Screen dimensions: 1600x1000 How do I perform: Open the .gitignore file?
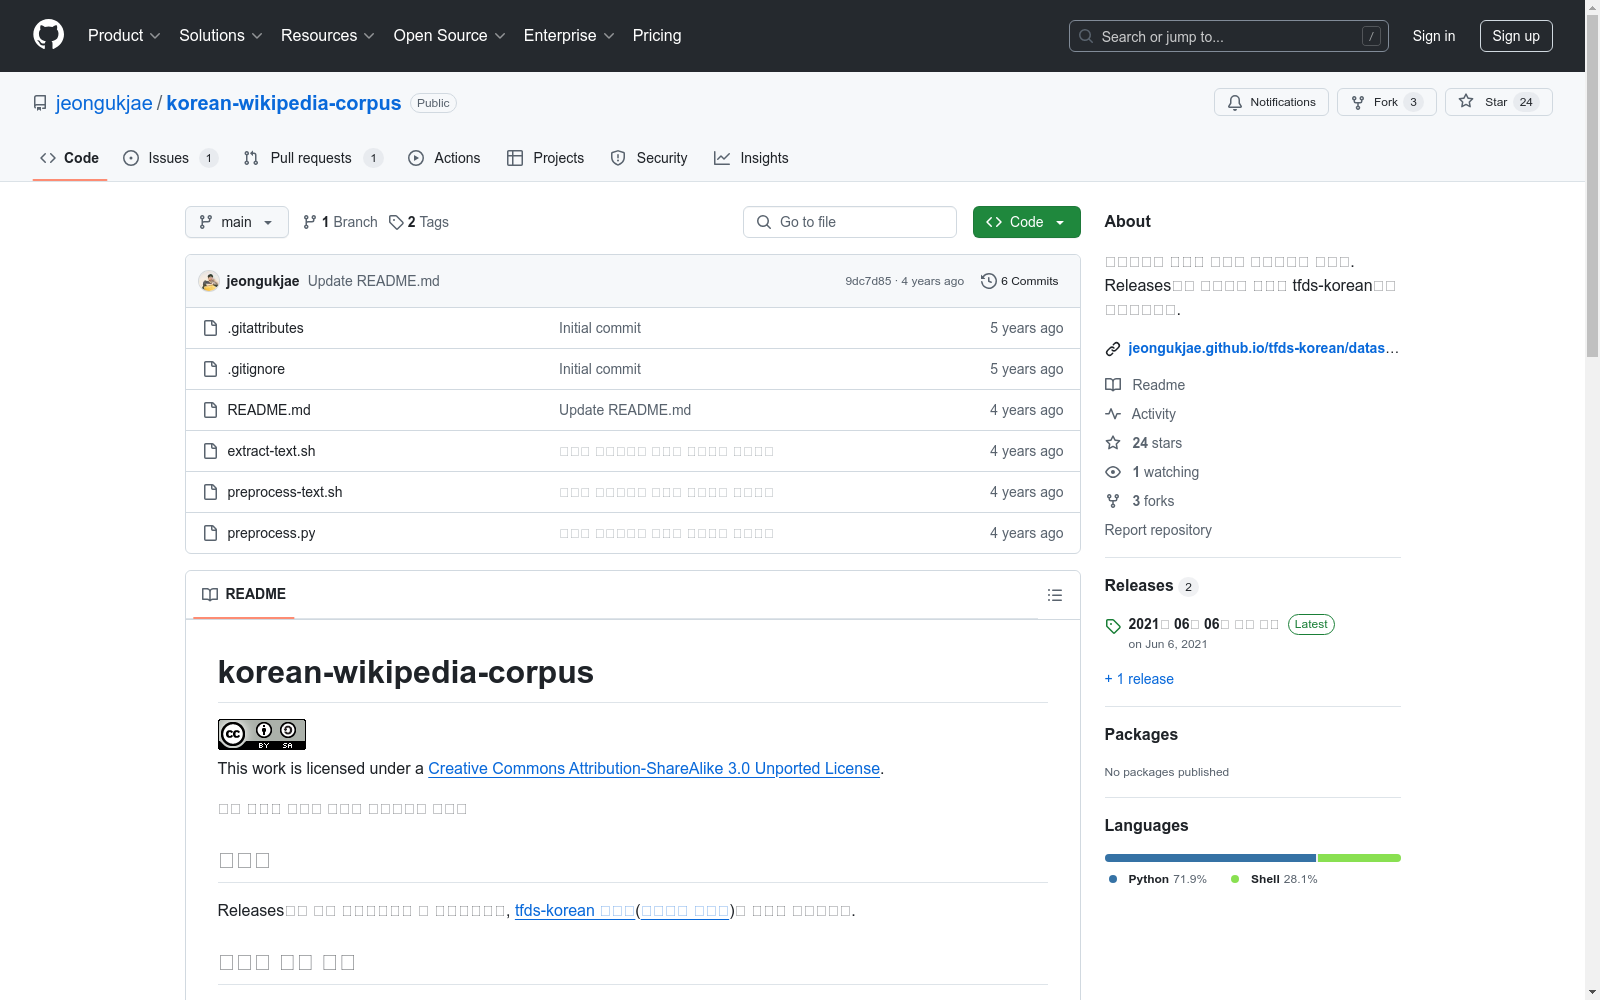pos(256,369)
